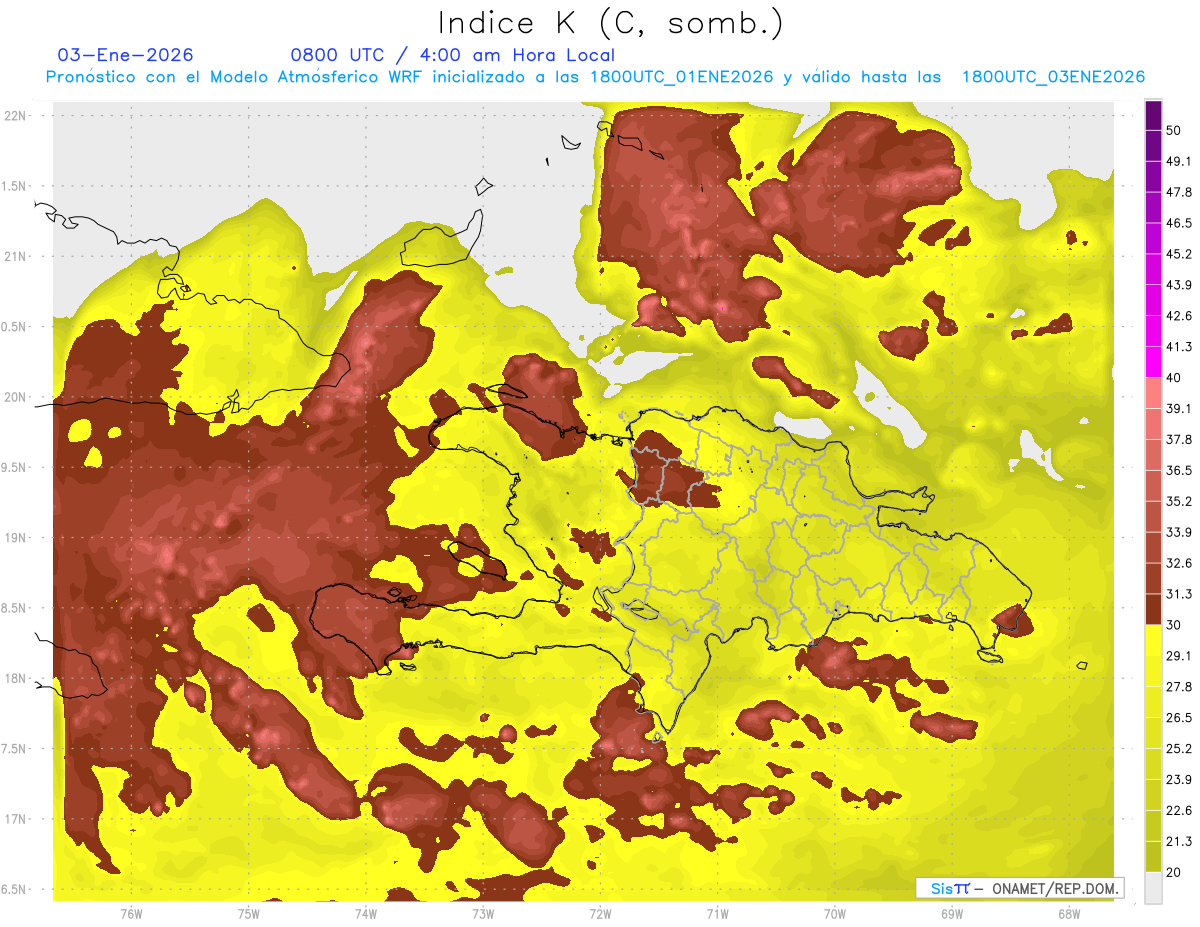Click the colorbar label "25.2"
Screen dimensions: 1200x927
click(x=1180, y=749)
